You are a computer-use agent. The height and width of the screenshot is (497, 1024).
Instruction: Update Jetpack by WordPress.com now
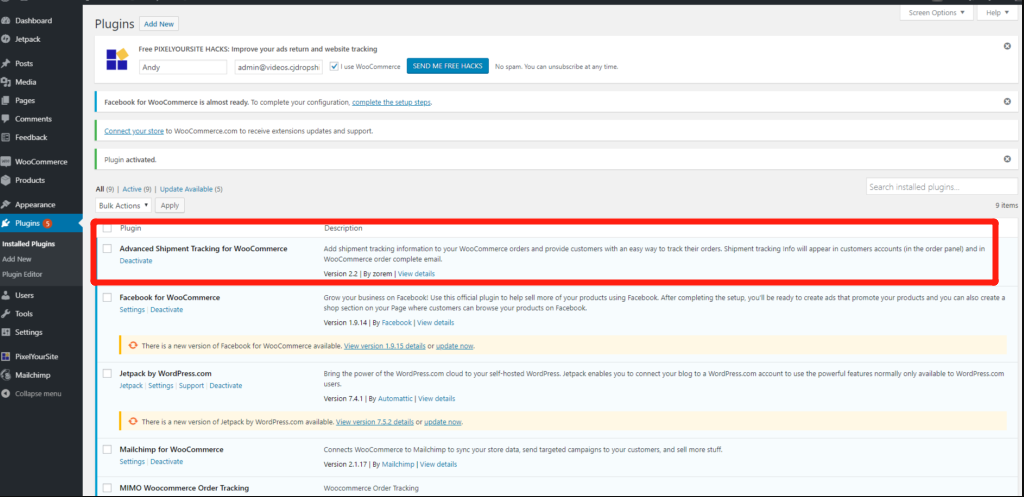(443, 422)
